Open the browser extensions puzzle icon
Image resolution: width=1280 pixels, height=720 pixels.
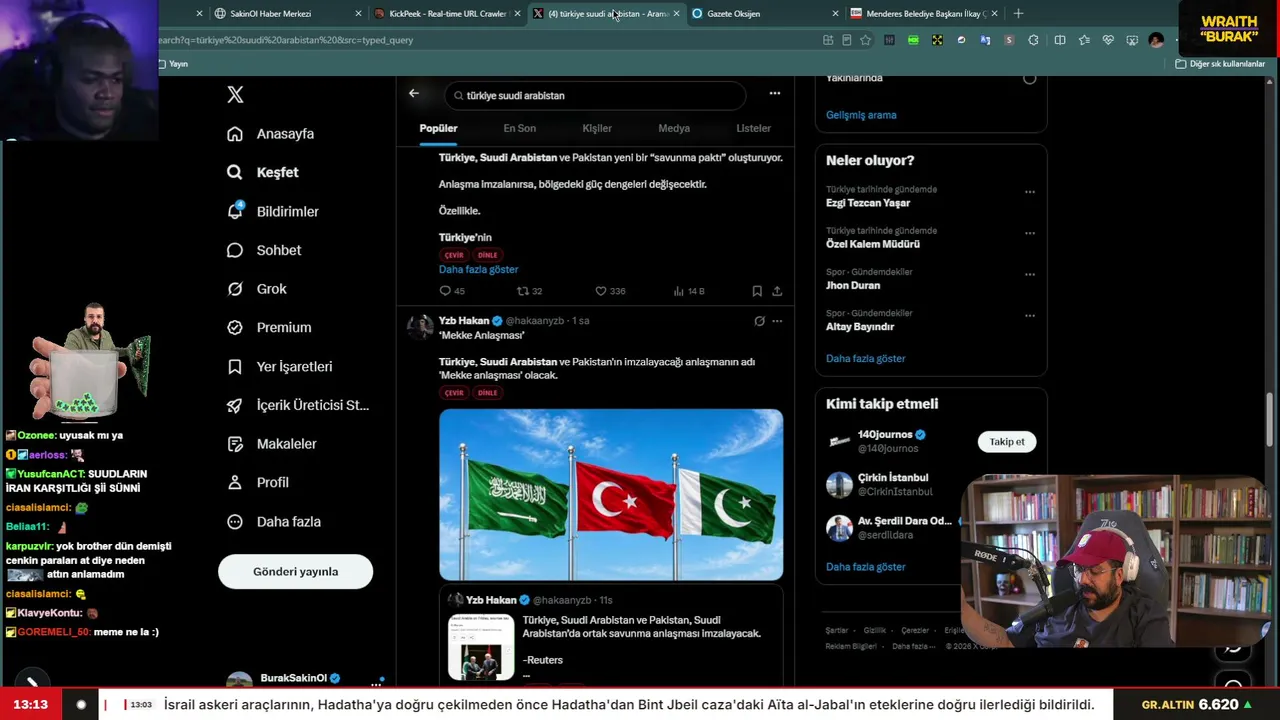1033,40
